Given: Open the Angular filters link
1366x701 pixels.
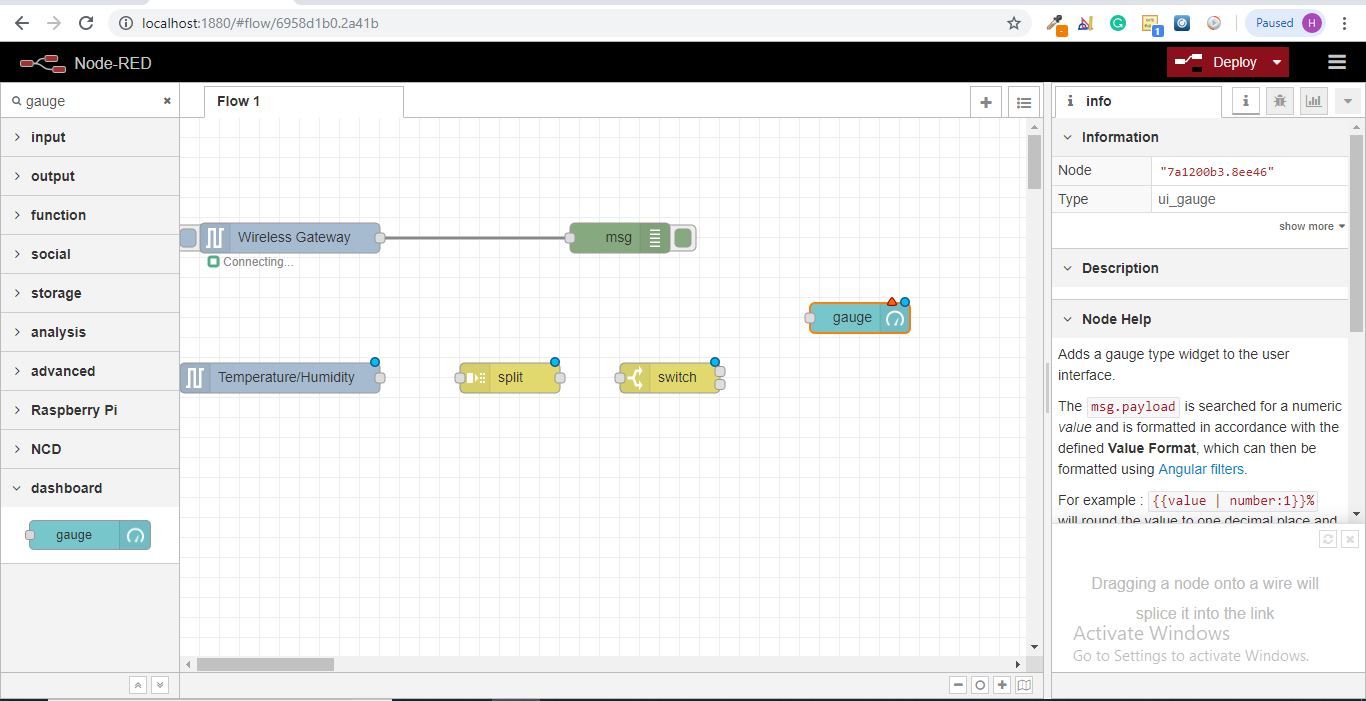Looking at the screenshot, I should tap(1202, 469).
